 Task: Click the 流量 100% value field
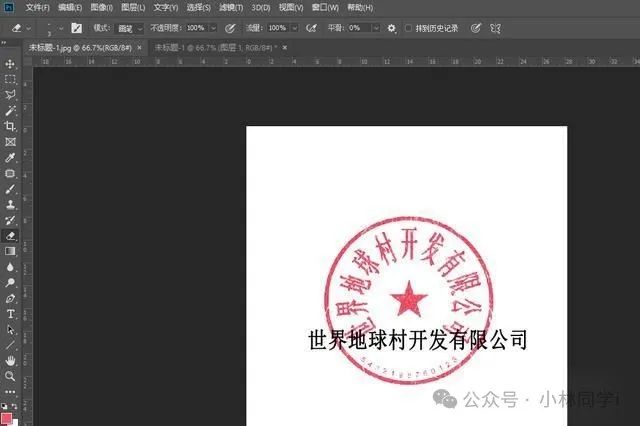[278, 28]
